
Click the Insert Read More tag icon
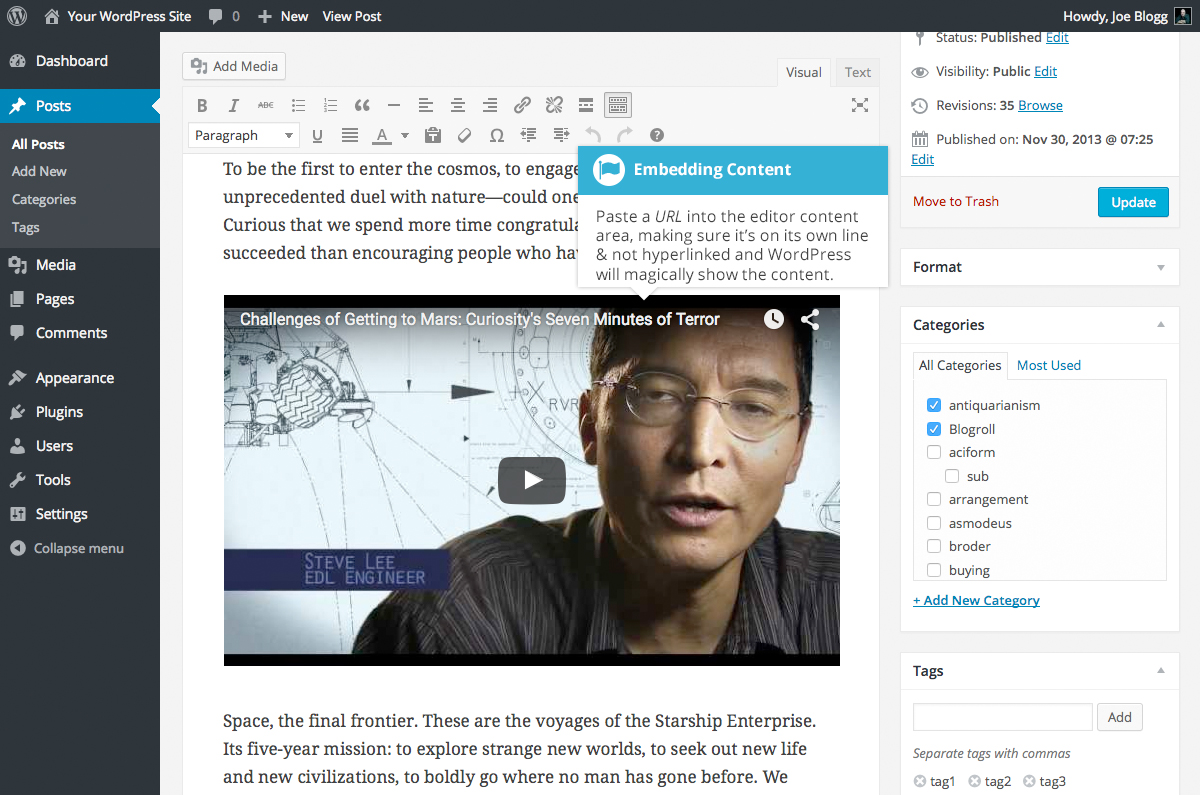coord(586,105)
